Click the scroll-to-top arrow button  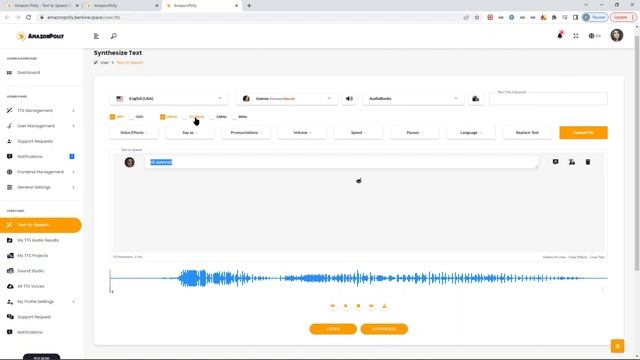click(617, 346)
